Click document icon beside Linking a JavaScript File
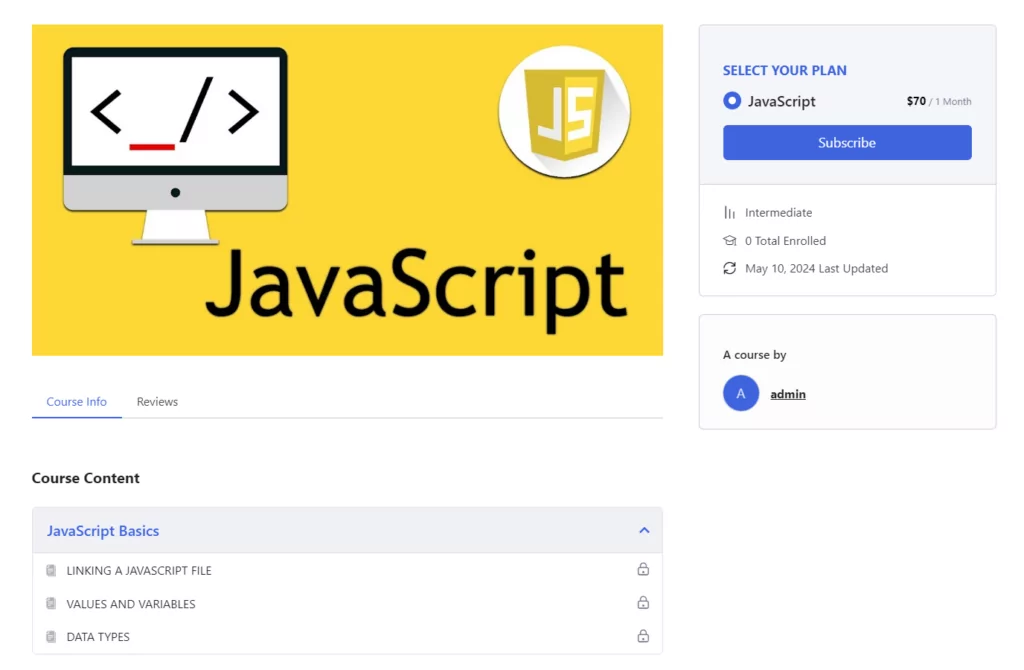This screenshot has height=670, width=1024. [x=51, y=570]
